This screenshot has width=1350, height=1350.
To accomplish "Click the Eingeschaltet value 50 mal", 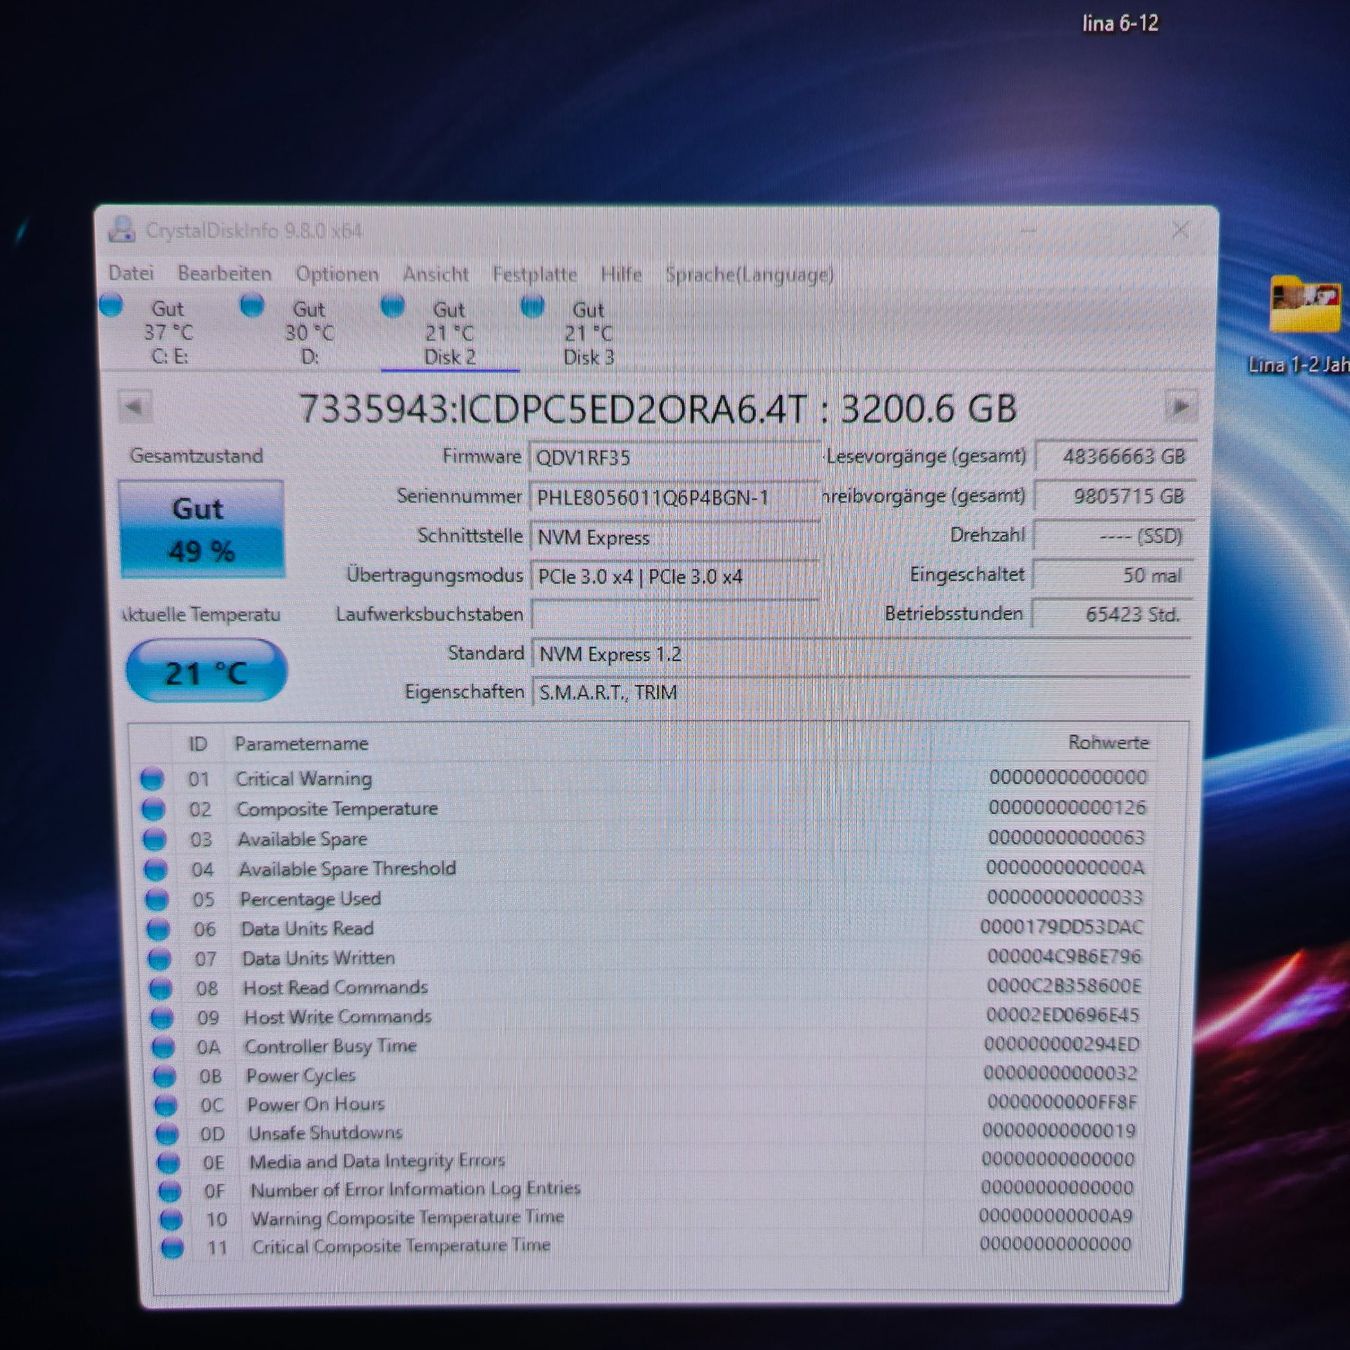I will point(1112,575).
